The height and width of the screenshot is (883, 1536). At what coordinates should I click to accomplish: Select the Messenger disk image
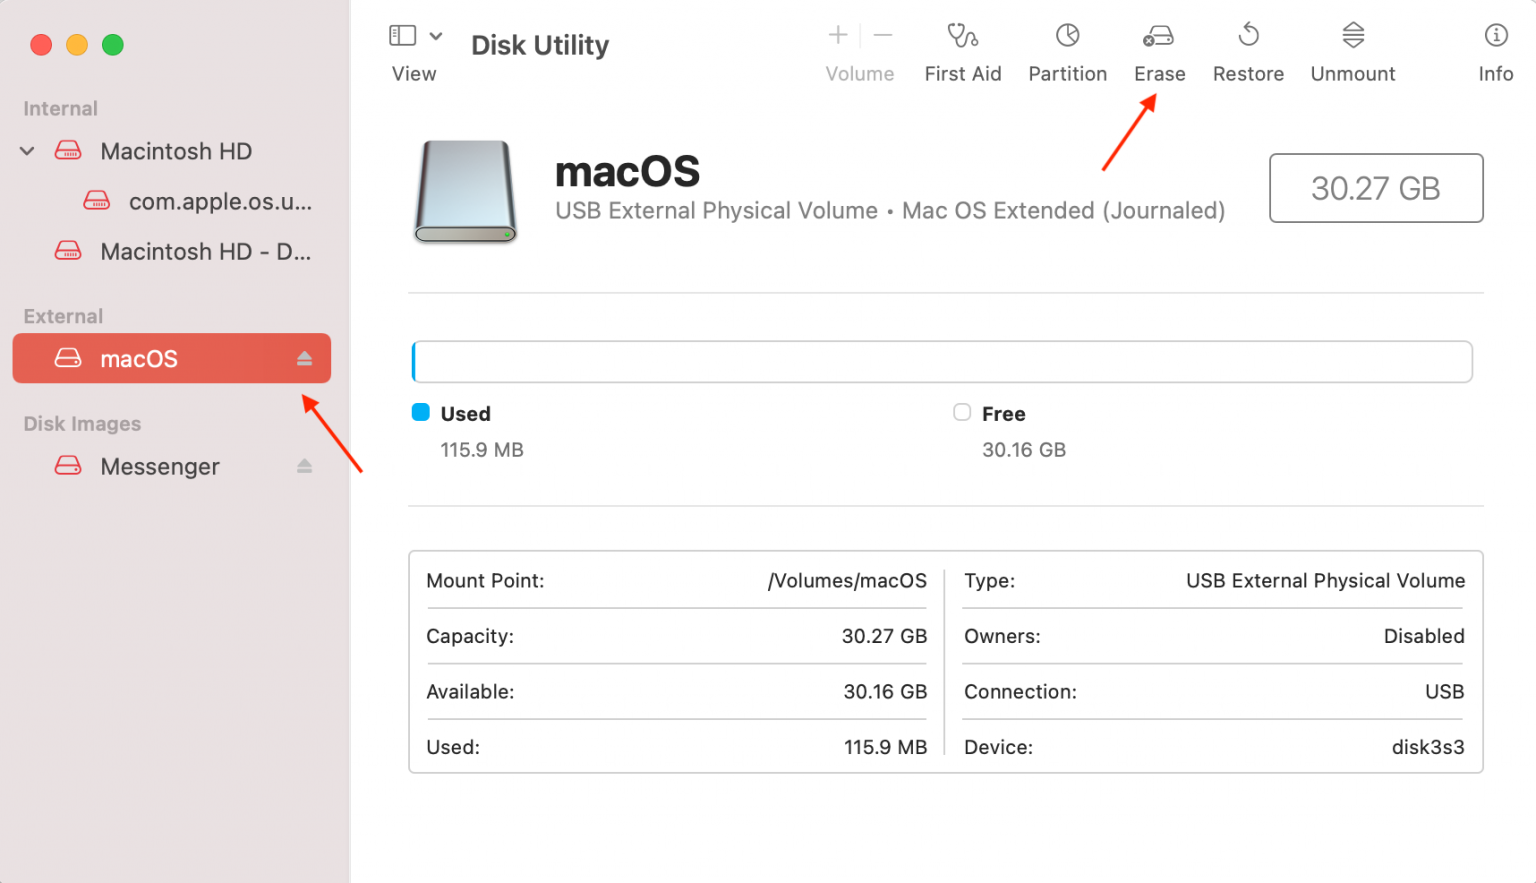pos(159,465)
